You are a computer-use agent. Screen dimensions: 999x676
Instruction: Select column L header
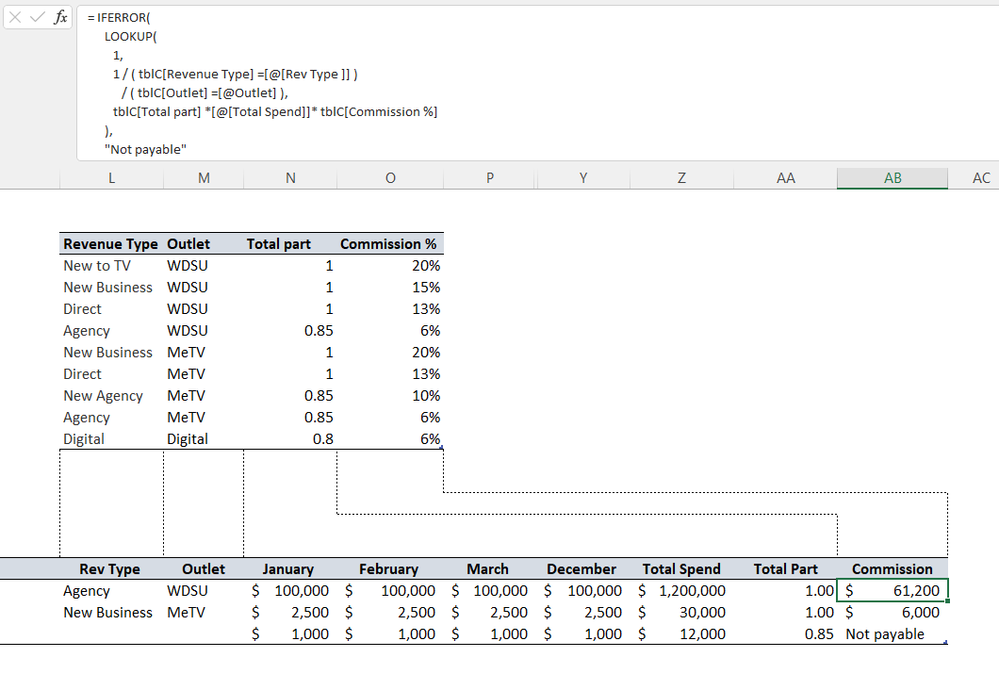pyautogui.click(x=111, y=178)
